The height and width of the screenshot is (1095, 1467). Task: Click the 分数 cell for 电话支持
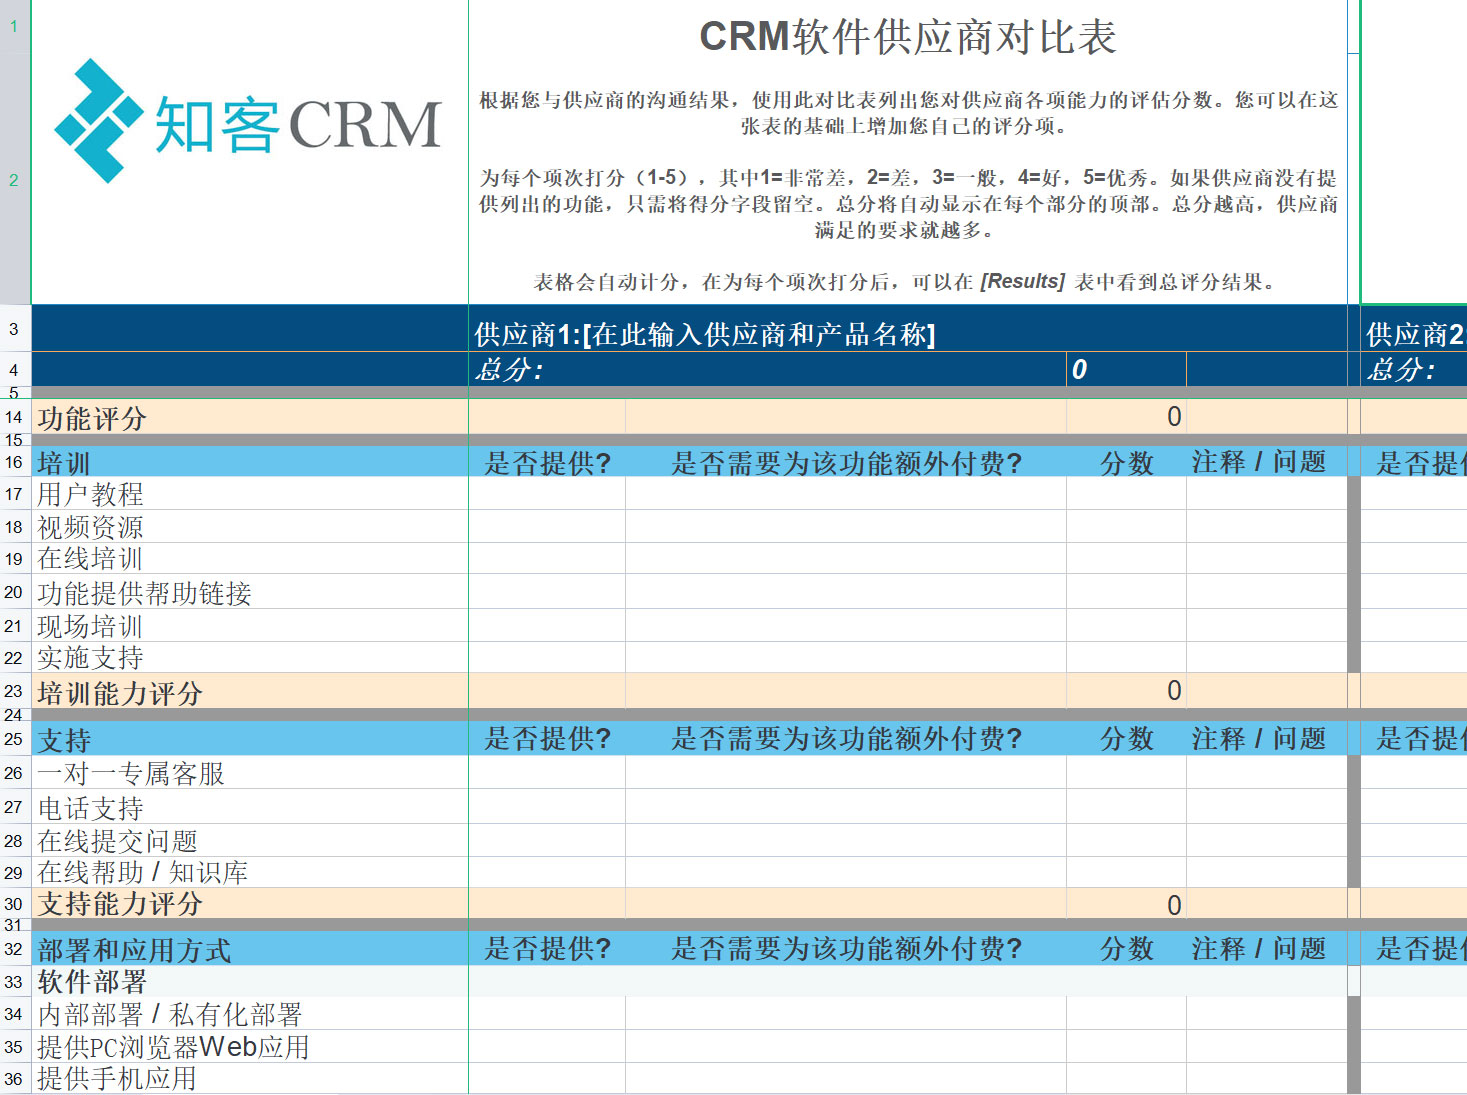click(x=1126, y=807)
